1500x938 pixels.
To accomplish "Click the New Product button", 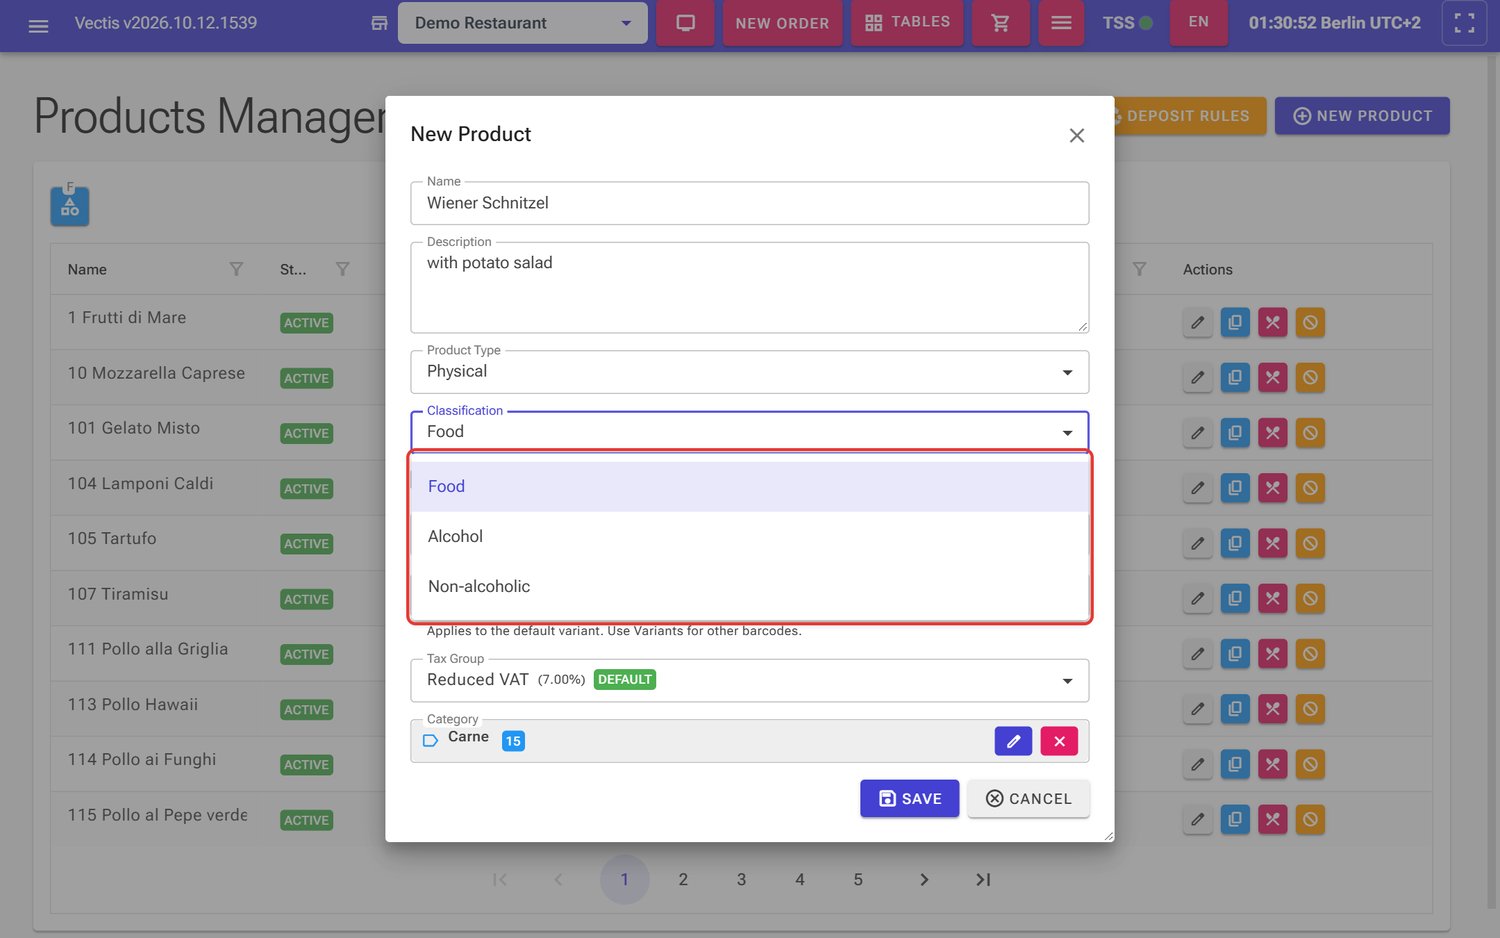I will (x=1362, y=116).
